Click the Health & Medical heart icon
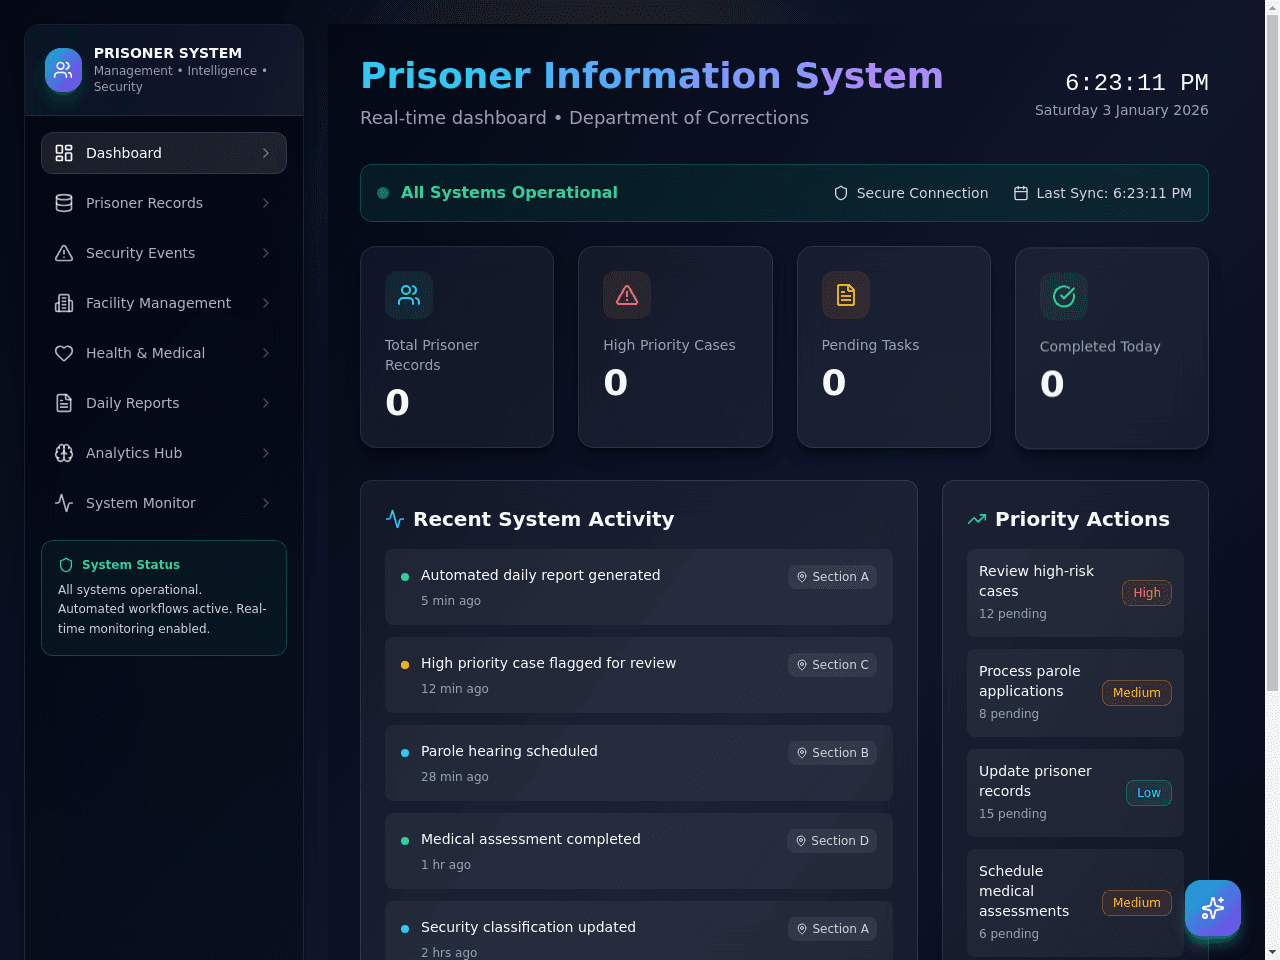1280x960 pixels. click(64, 353)
